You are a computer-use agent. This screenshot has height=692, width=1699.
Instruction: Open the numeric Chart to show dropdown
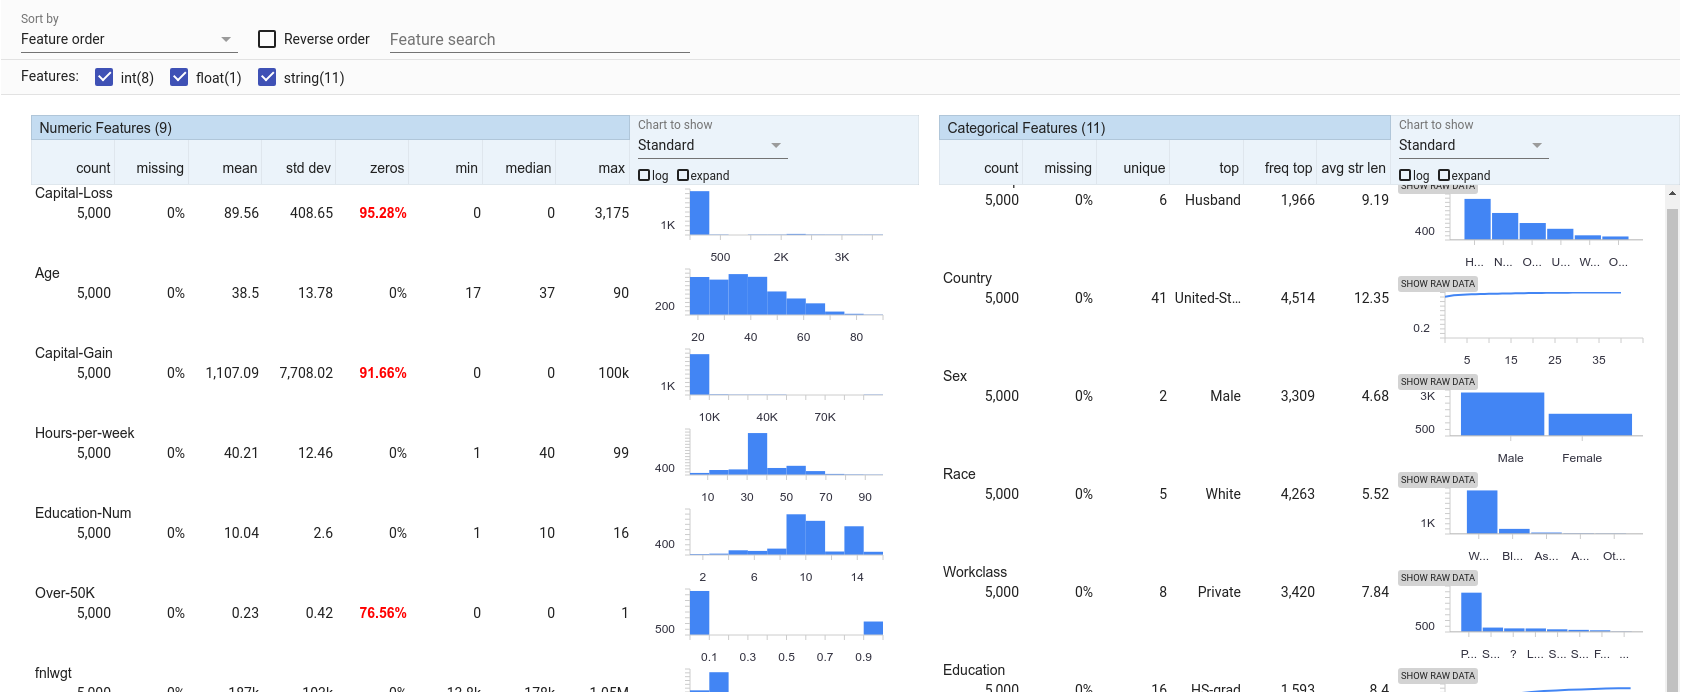point(712,145)
